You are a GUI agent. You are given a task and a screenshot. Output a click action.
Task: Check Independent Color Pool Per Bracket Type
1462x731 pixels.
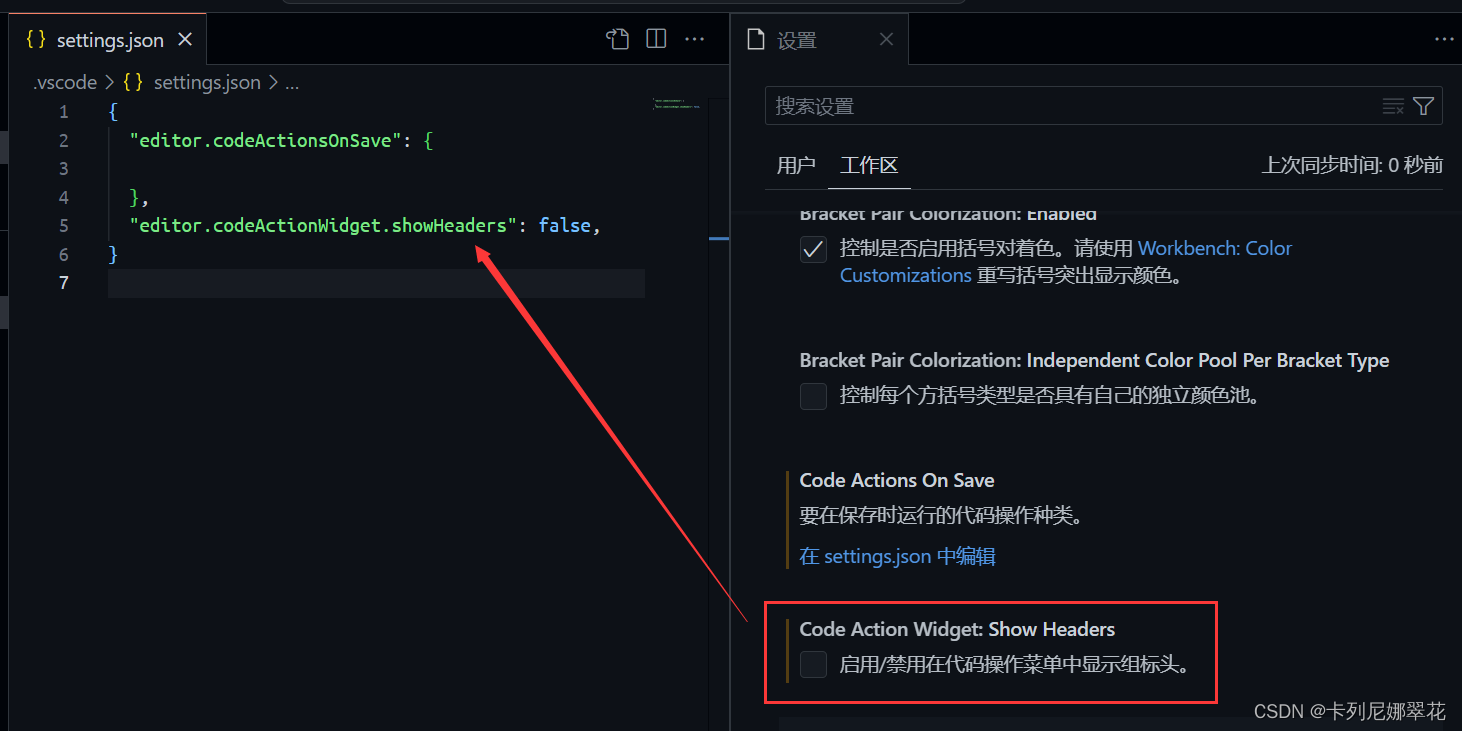tap(813, 396)
